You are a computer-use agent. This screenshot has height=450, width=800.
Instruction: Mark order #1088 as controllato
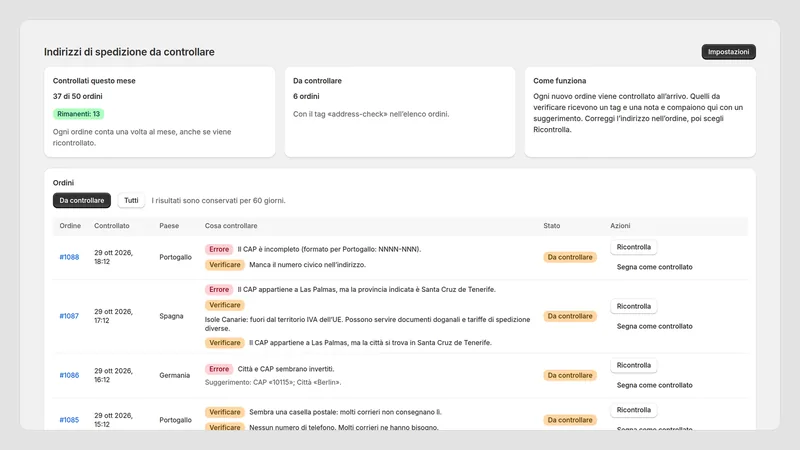(655, 267)
